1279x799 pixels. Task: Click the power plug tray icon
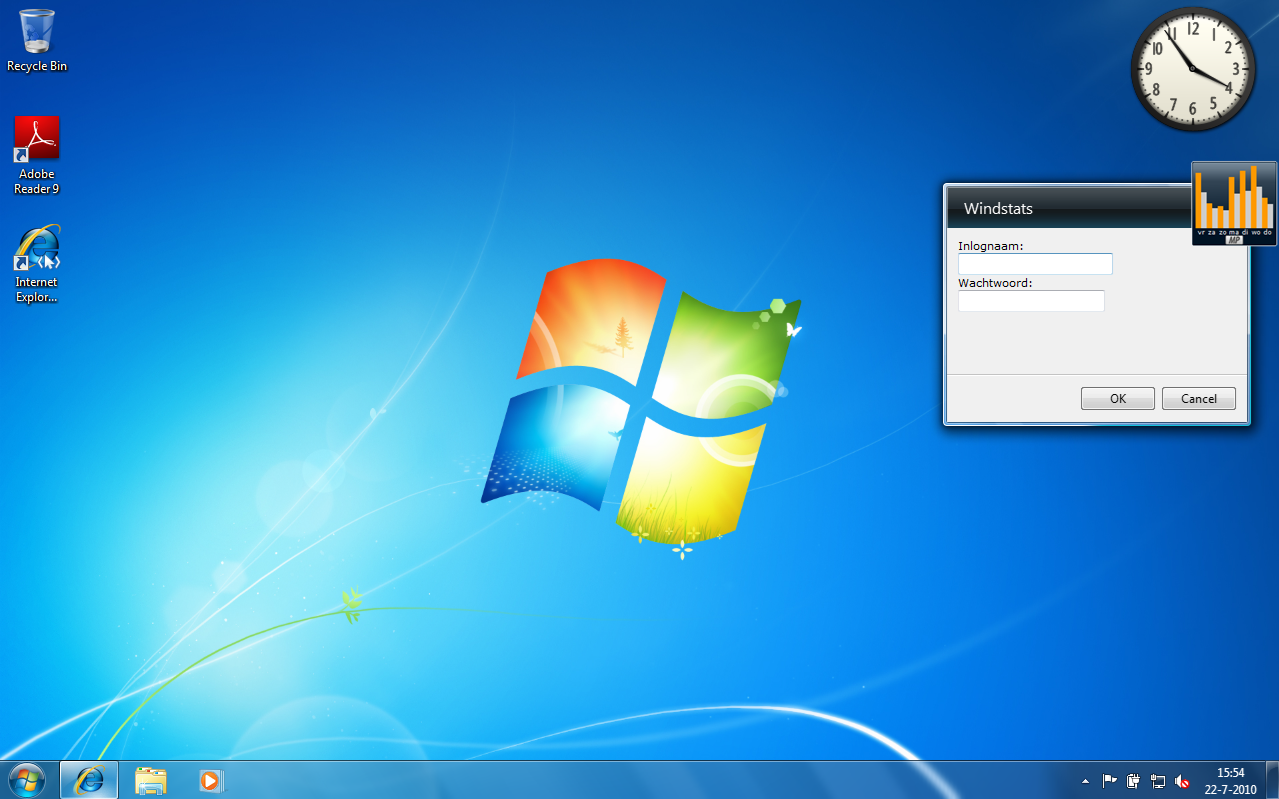coord(1134,781)
